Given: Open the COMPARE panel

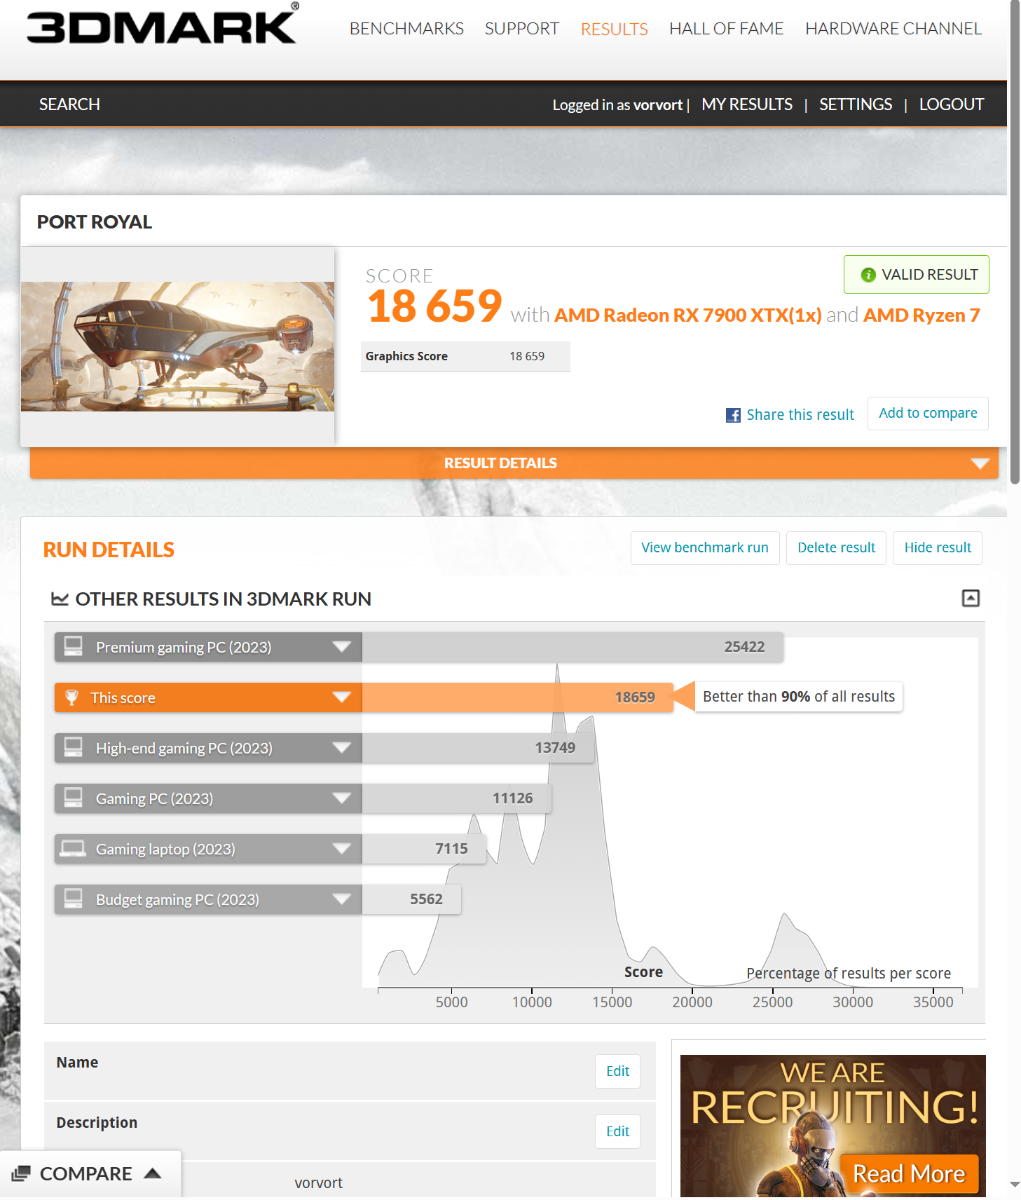Looking at the screenshot, I should coord(90,1174).
